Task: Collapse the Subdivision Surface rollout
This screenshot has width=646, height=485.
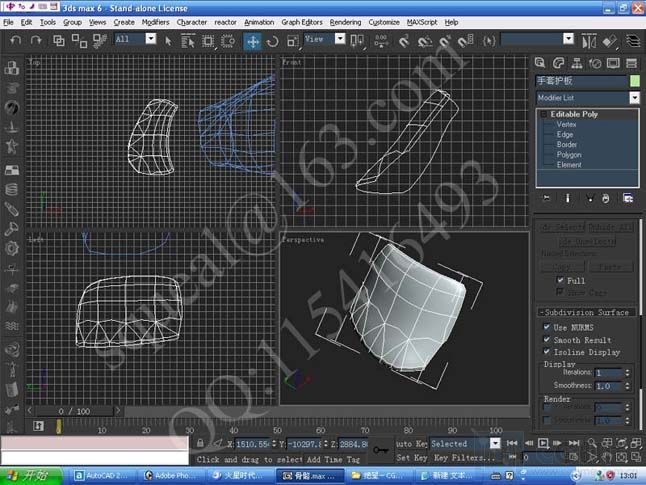Action: click(586, 312)
